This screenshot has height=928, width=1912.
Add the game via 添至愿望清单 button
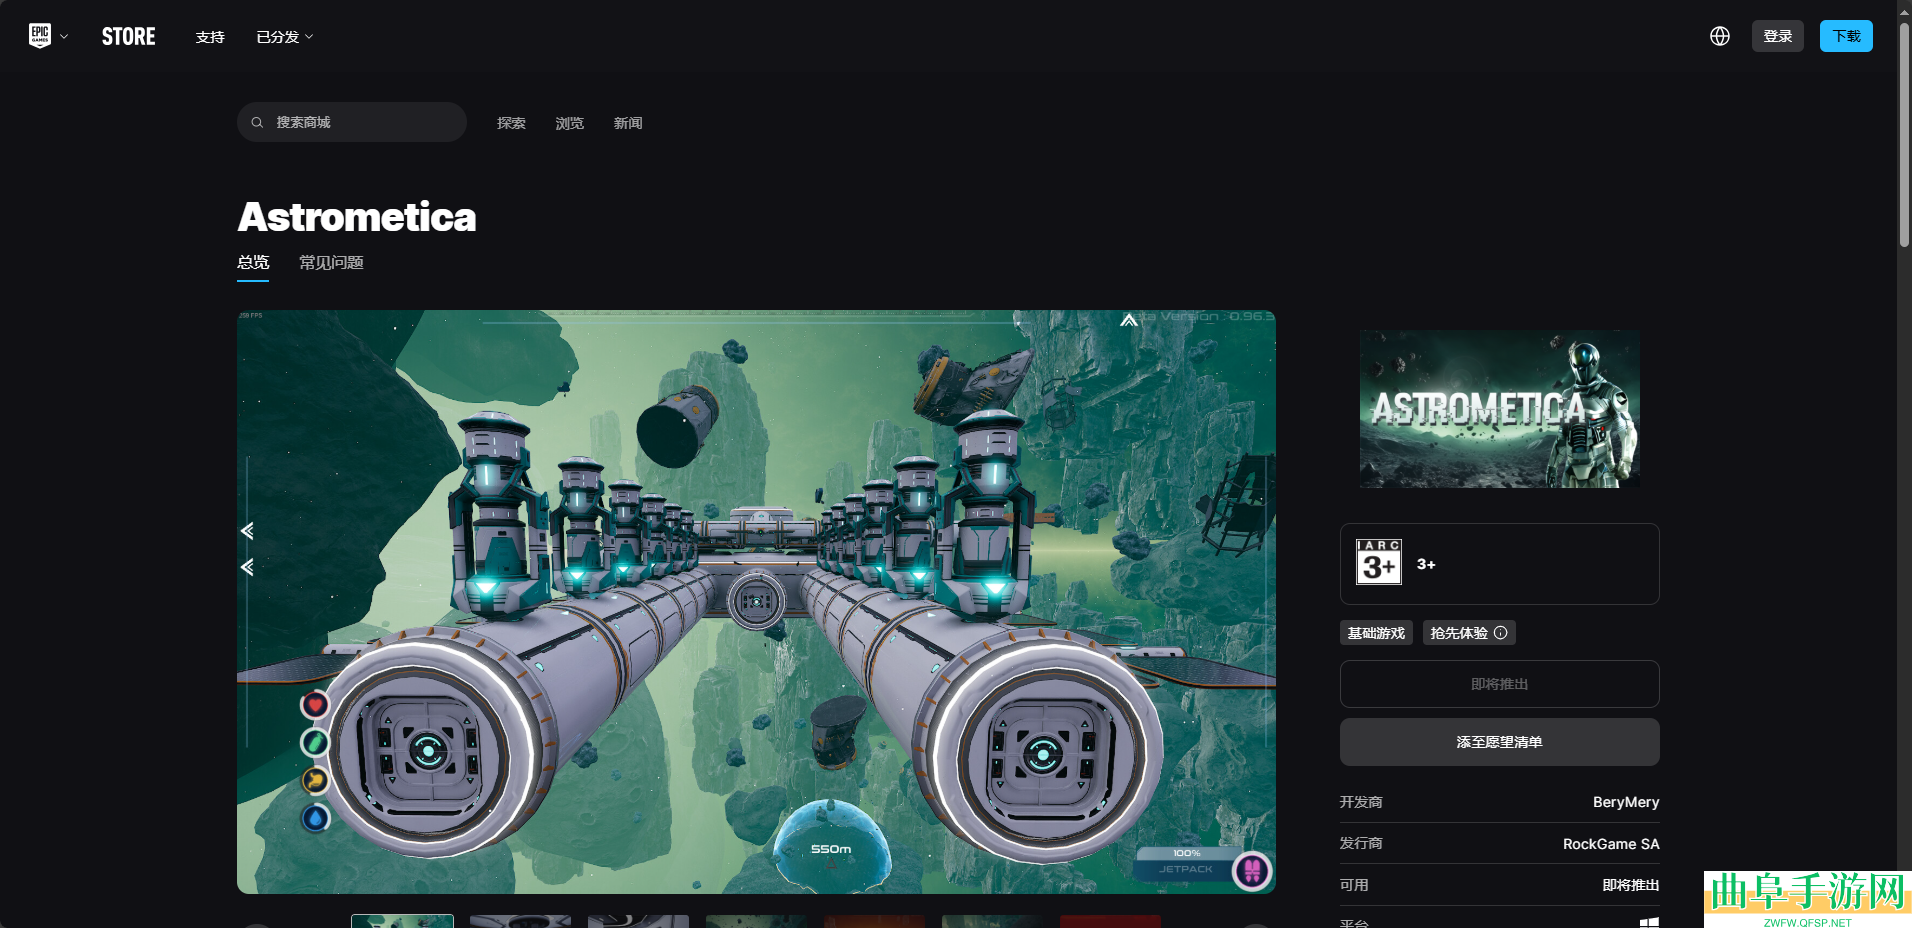pos(1500,742)
